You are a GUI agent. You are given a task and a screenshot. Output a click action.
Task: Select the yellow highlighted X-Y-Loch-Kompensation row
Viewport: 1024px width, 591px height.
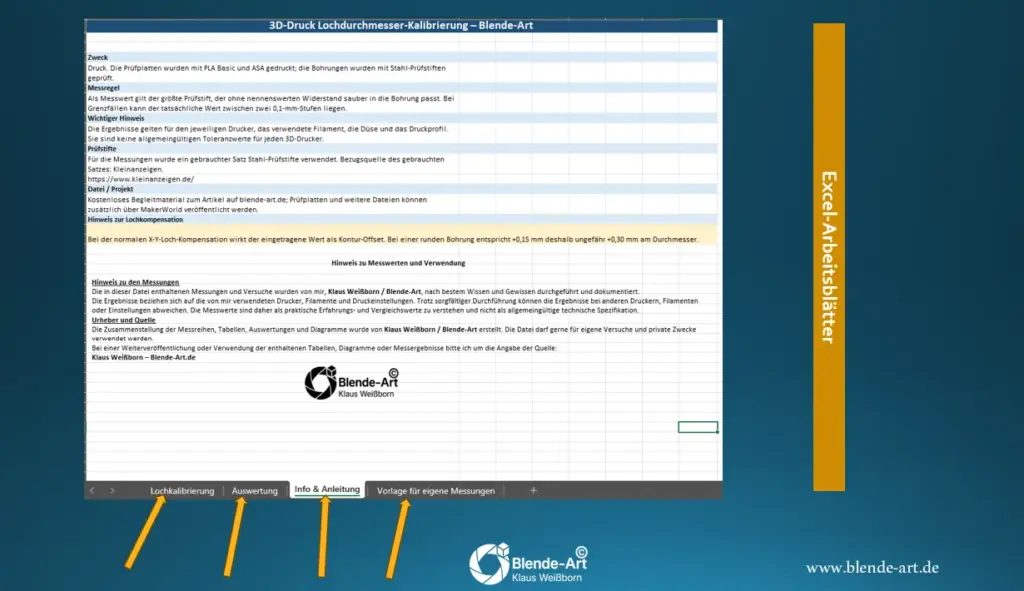point(402,236)
